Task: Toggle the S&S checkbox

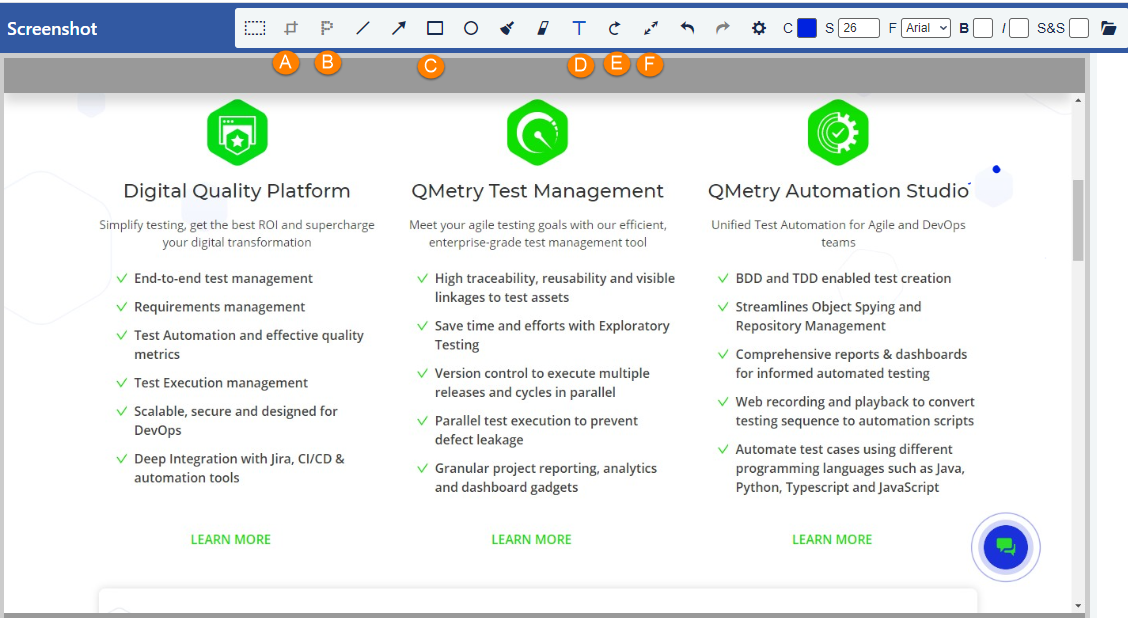Action: 1079,27
